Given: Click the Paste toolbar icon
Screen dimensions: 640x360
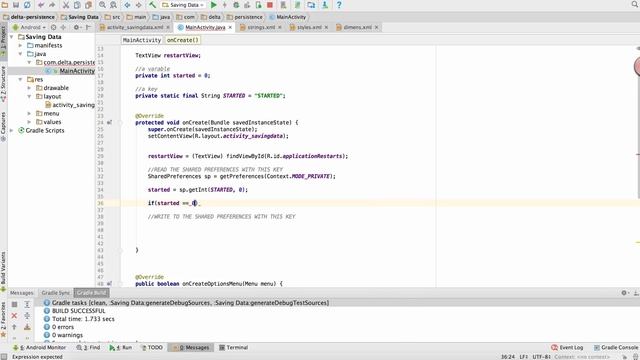Looking at the screenshot, I should (88, 5).
